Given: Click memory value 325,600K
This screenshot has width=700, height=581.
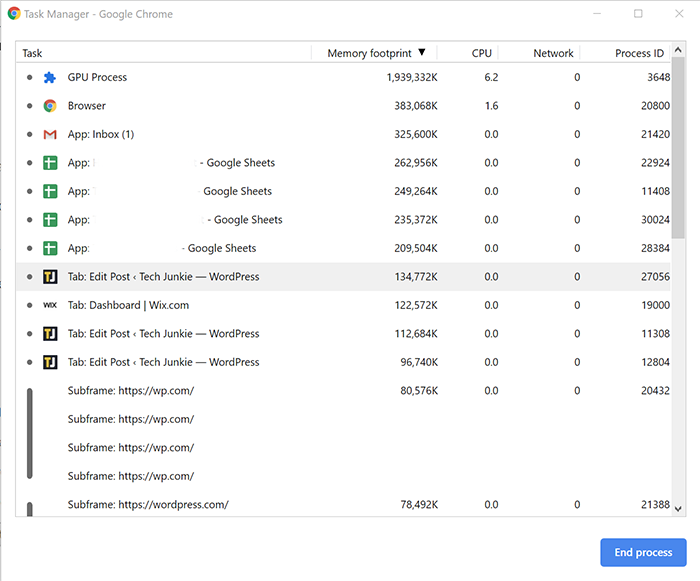Looking at the screenshot, I should [x=416, y=134].
